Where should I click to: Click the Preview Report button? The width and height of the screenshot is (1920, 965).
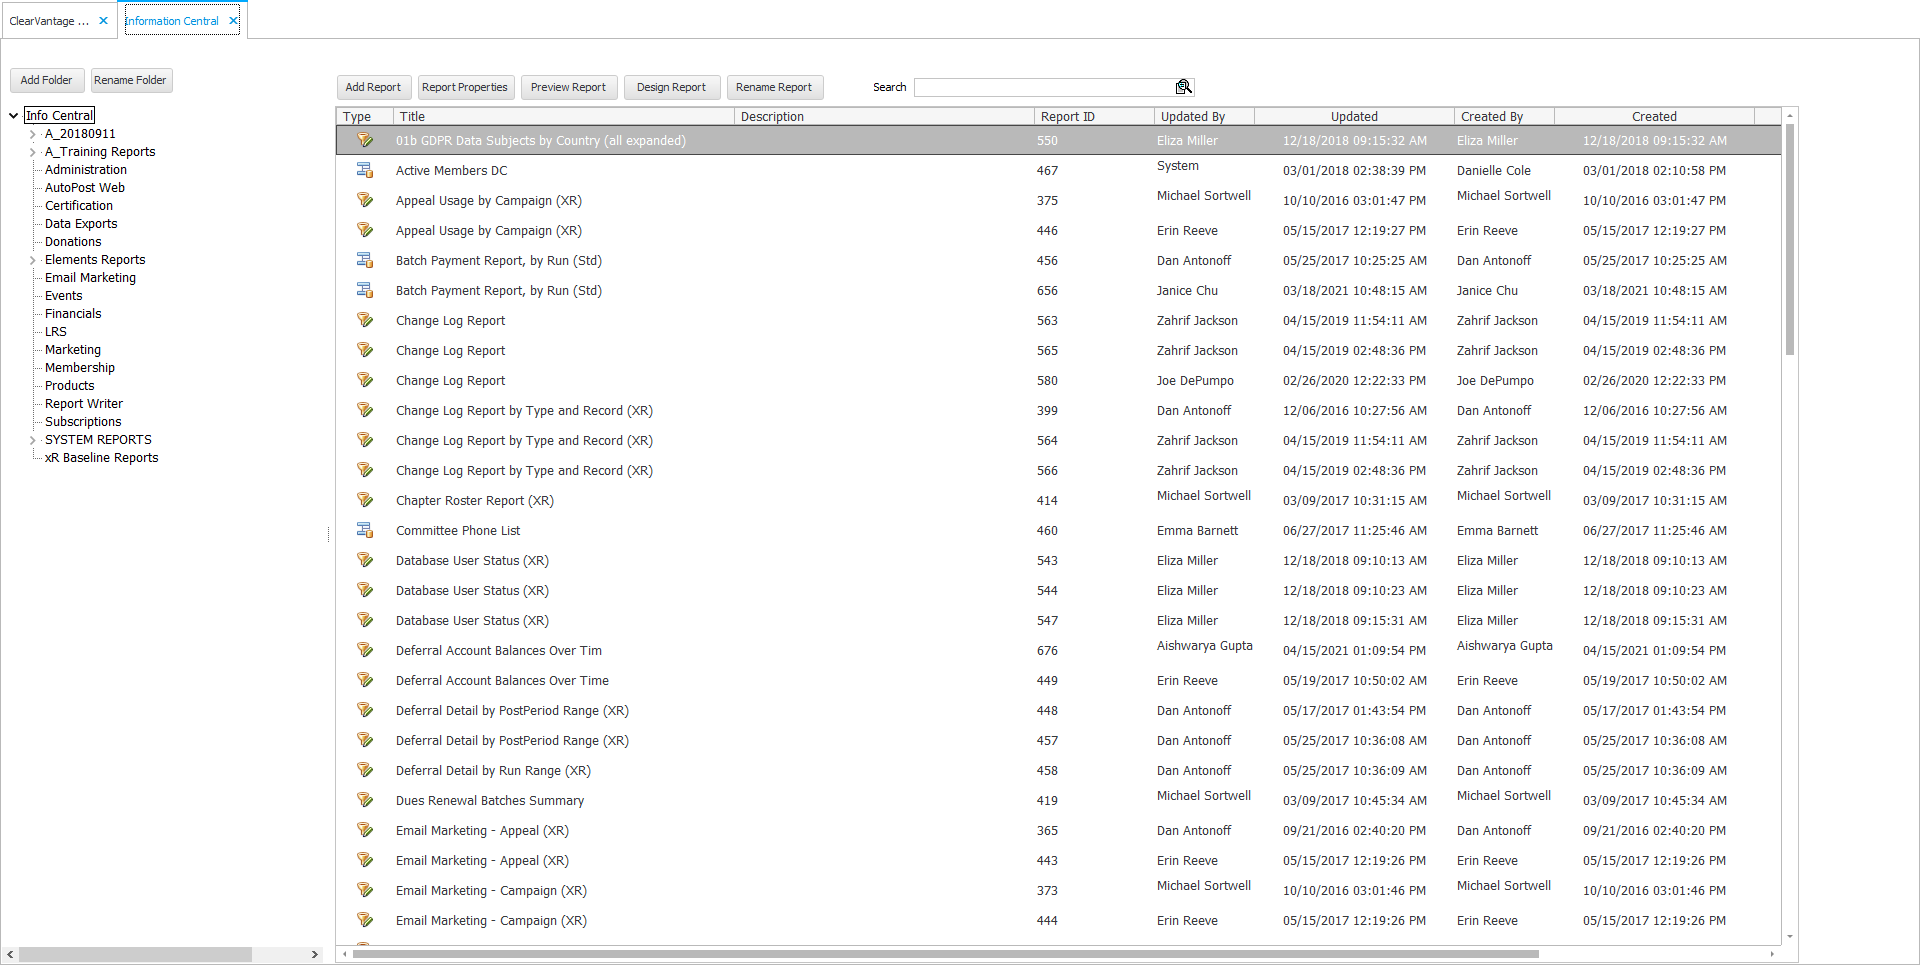point(568,87)
